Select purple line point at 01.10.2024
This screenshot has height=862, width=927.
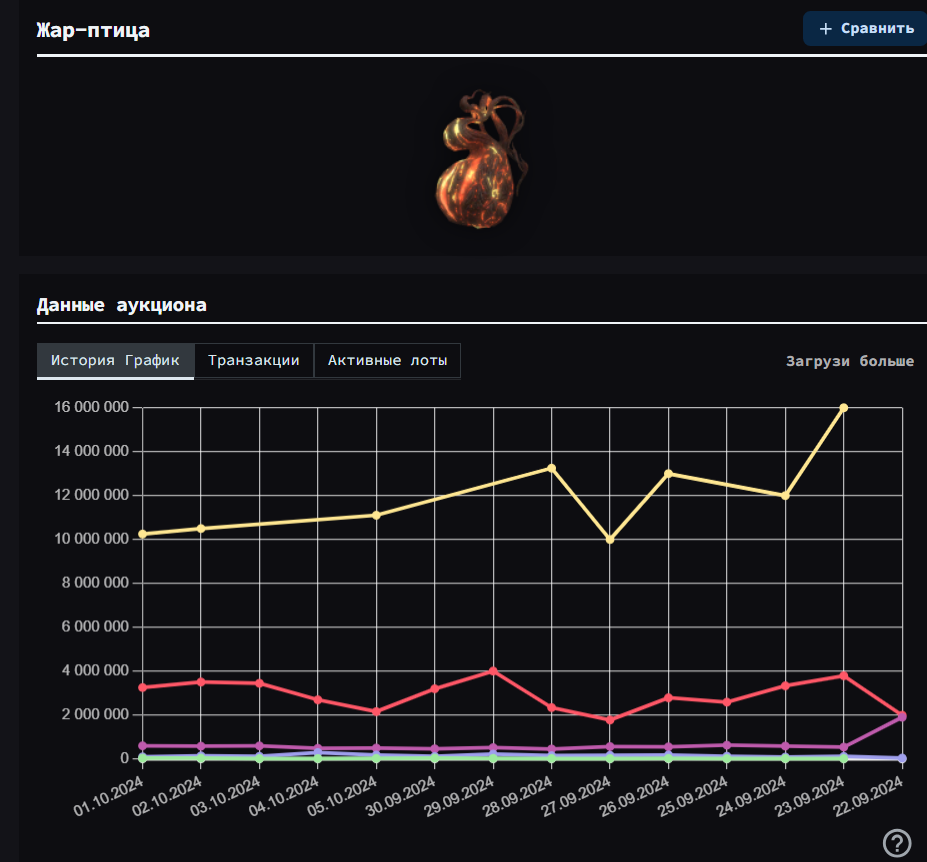[x=142, y=746]
